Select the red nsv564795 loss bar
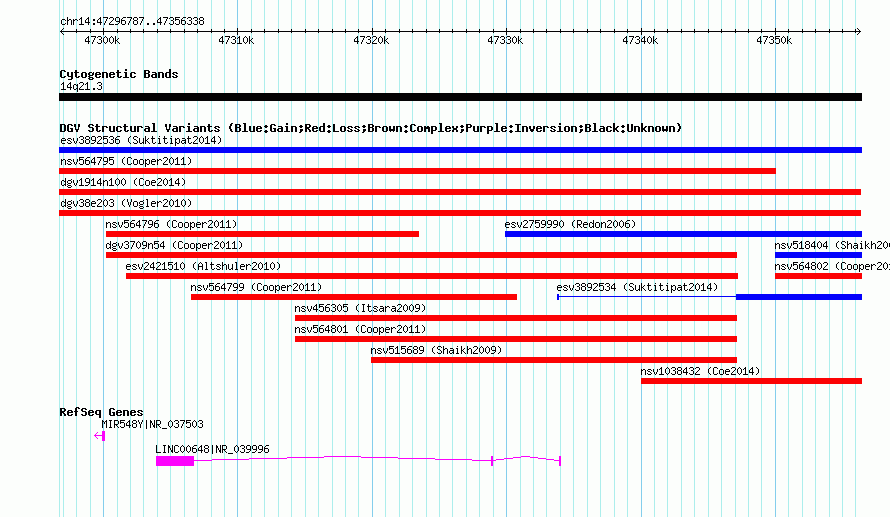Screen dimensions: 890x517 click(x=417, y=171)
